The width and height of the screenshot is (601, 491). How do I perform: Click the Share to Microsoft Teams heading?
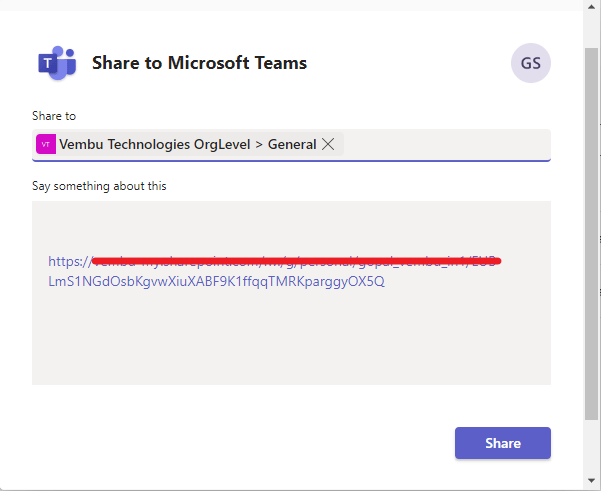[199, 63]
